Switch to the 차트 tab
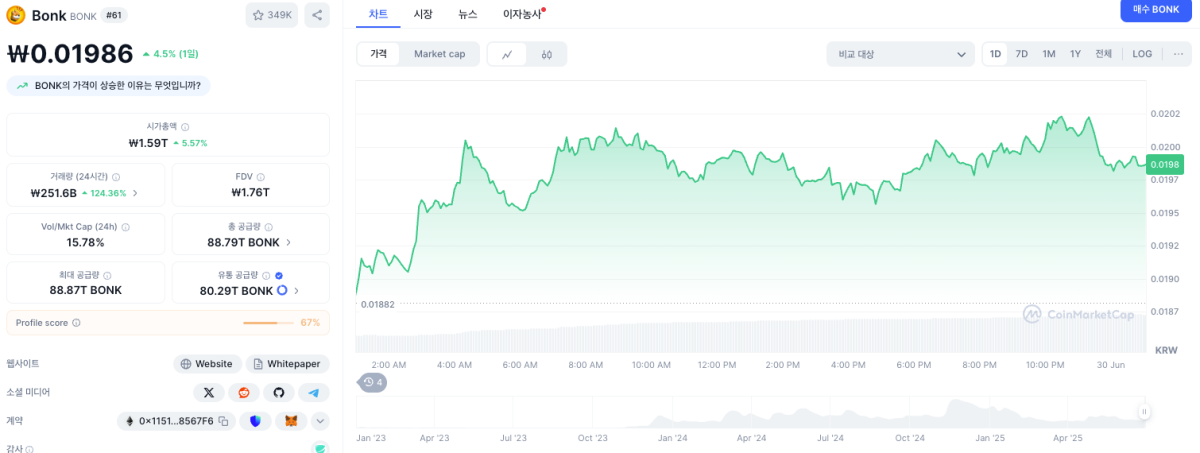The height and width of the screenshot is (453, 1200). pos(378,14)
